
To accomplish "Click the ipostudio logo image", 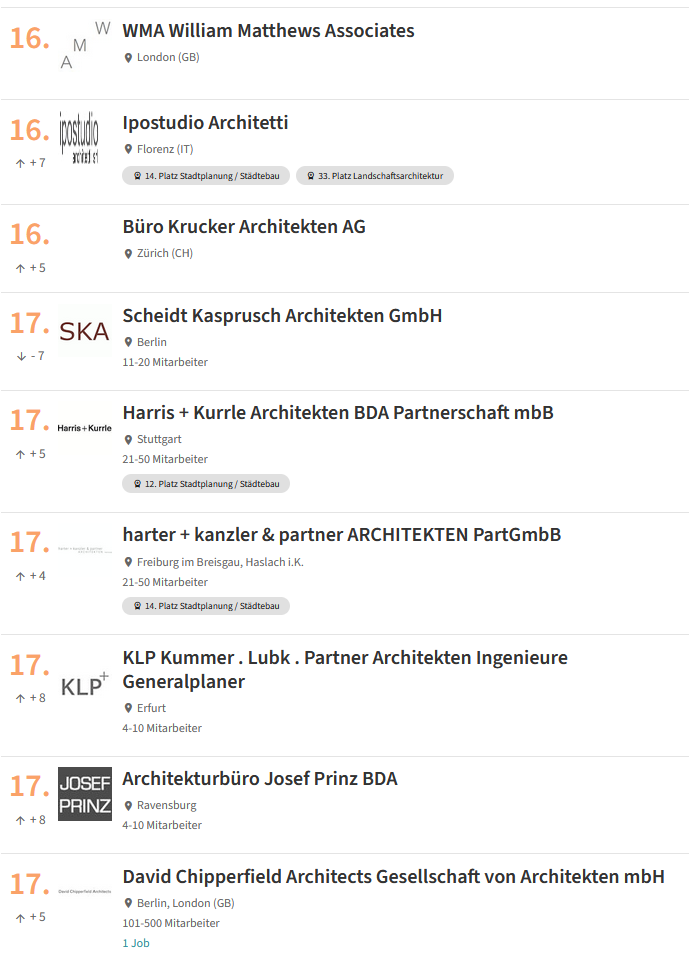I will (80, 138).
